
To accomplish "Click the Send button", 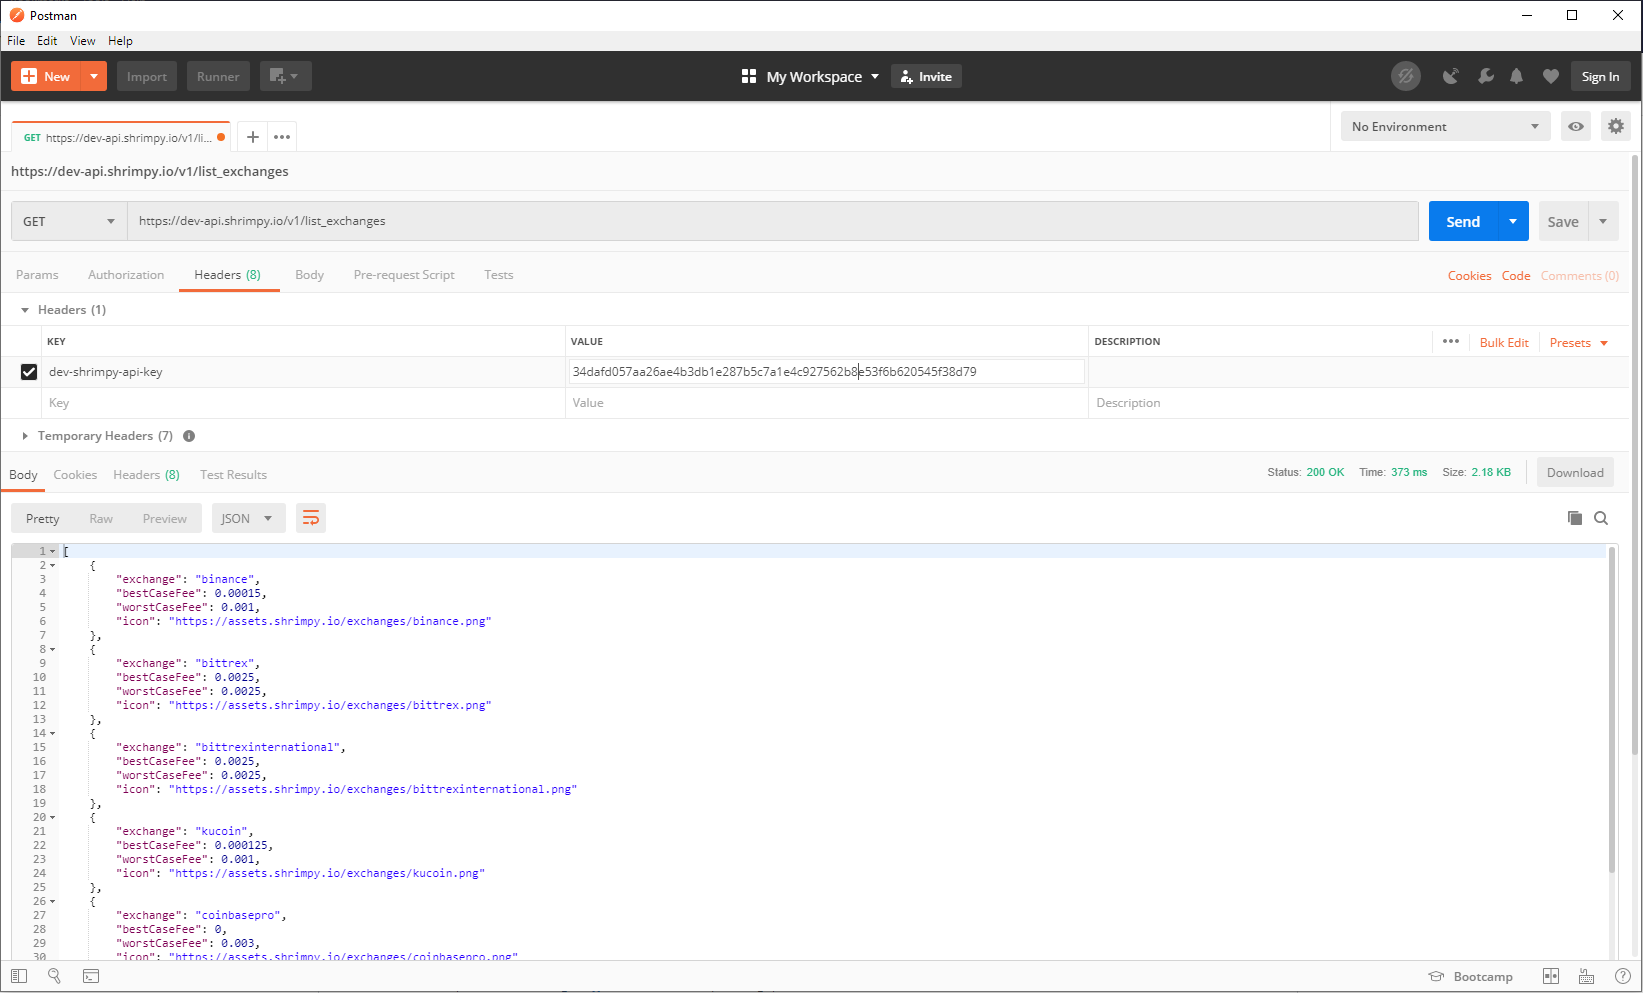I will coord(1463,221).
